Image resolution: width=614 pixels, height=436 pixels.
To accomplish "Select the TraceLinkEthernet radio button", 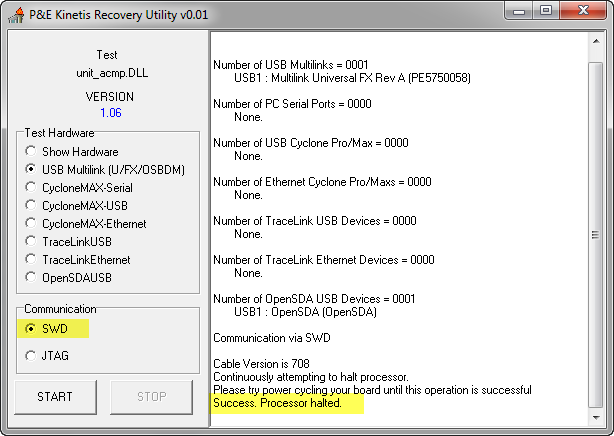I will point(33,260).
